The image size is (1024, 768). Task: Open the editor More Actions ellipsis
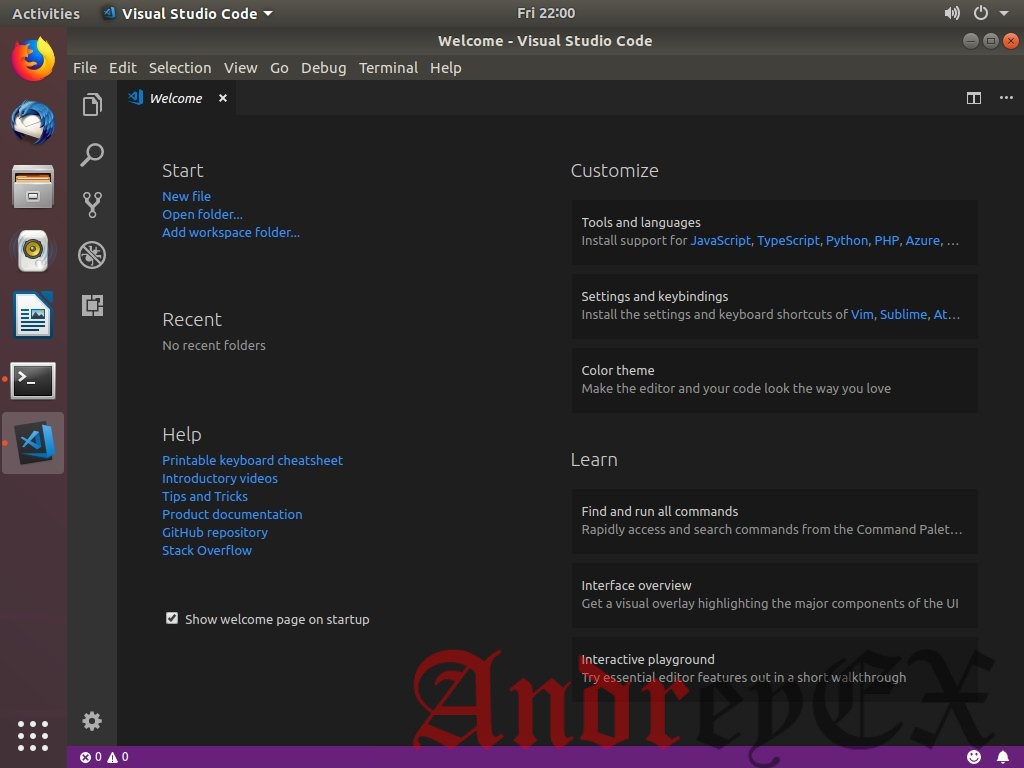pos(1006,98)
